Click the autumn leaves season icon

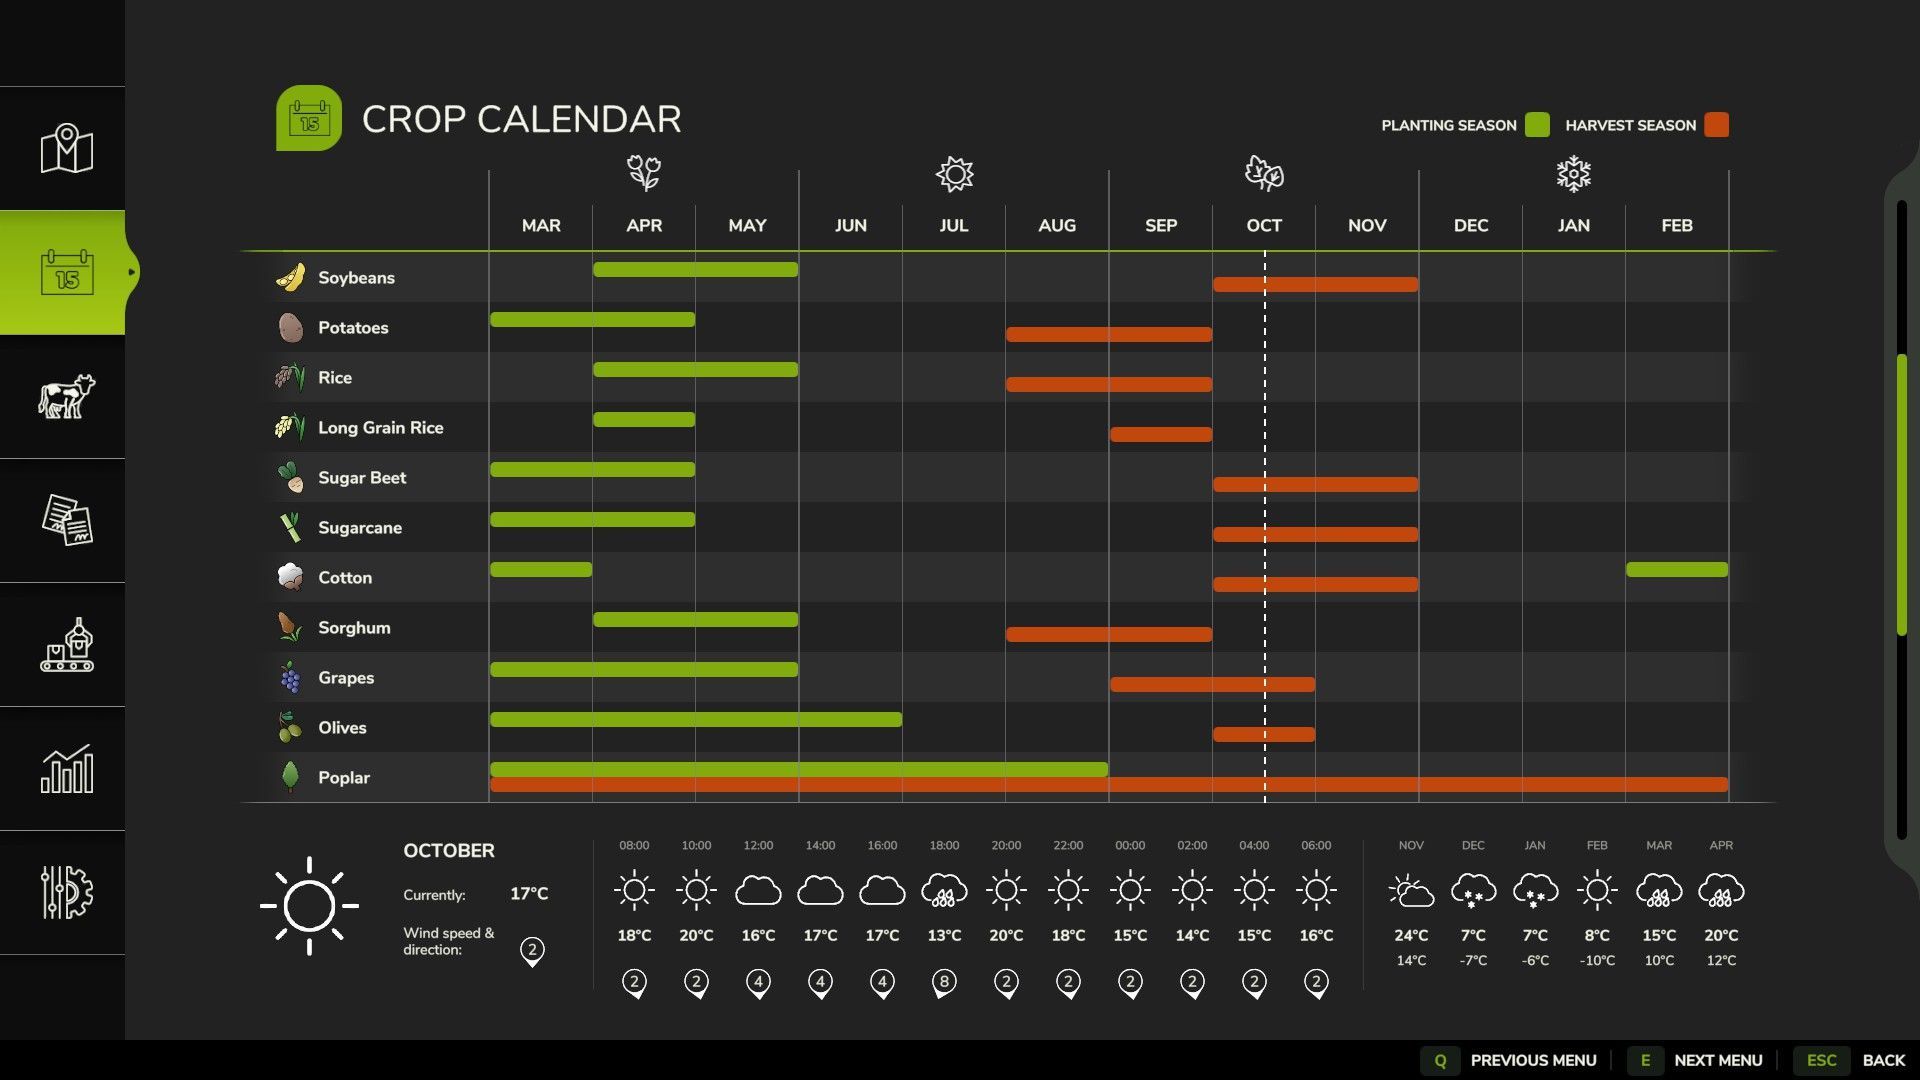[1264, 173]
